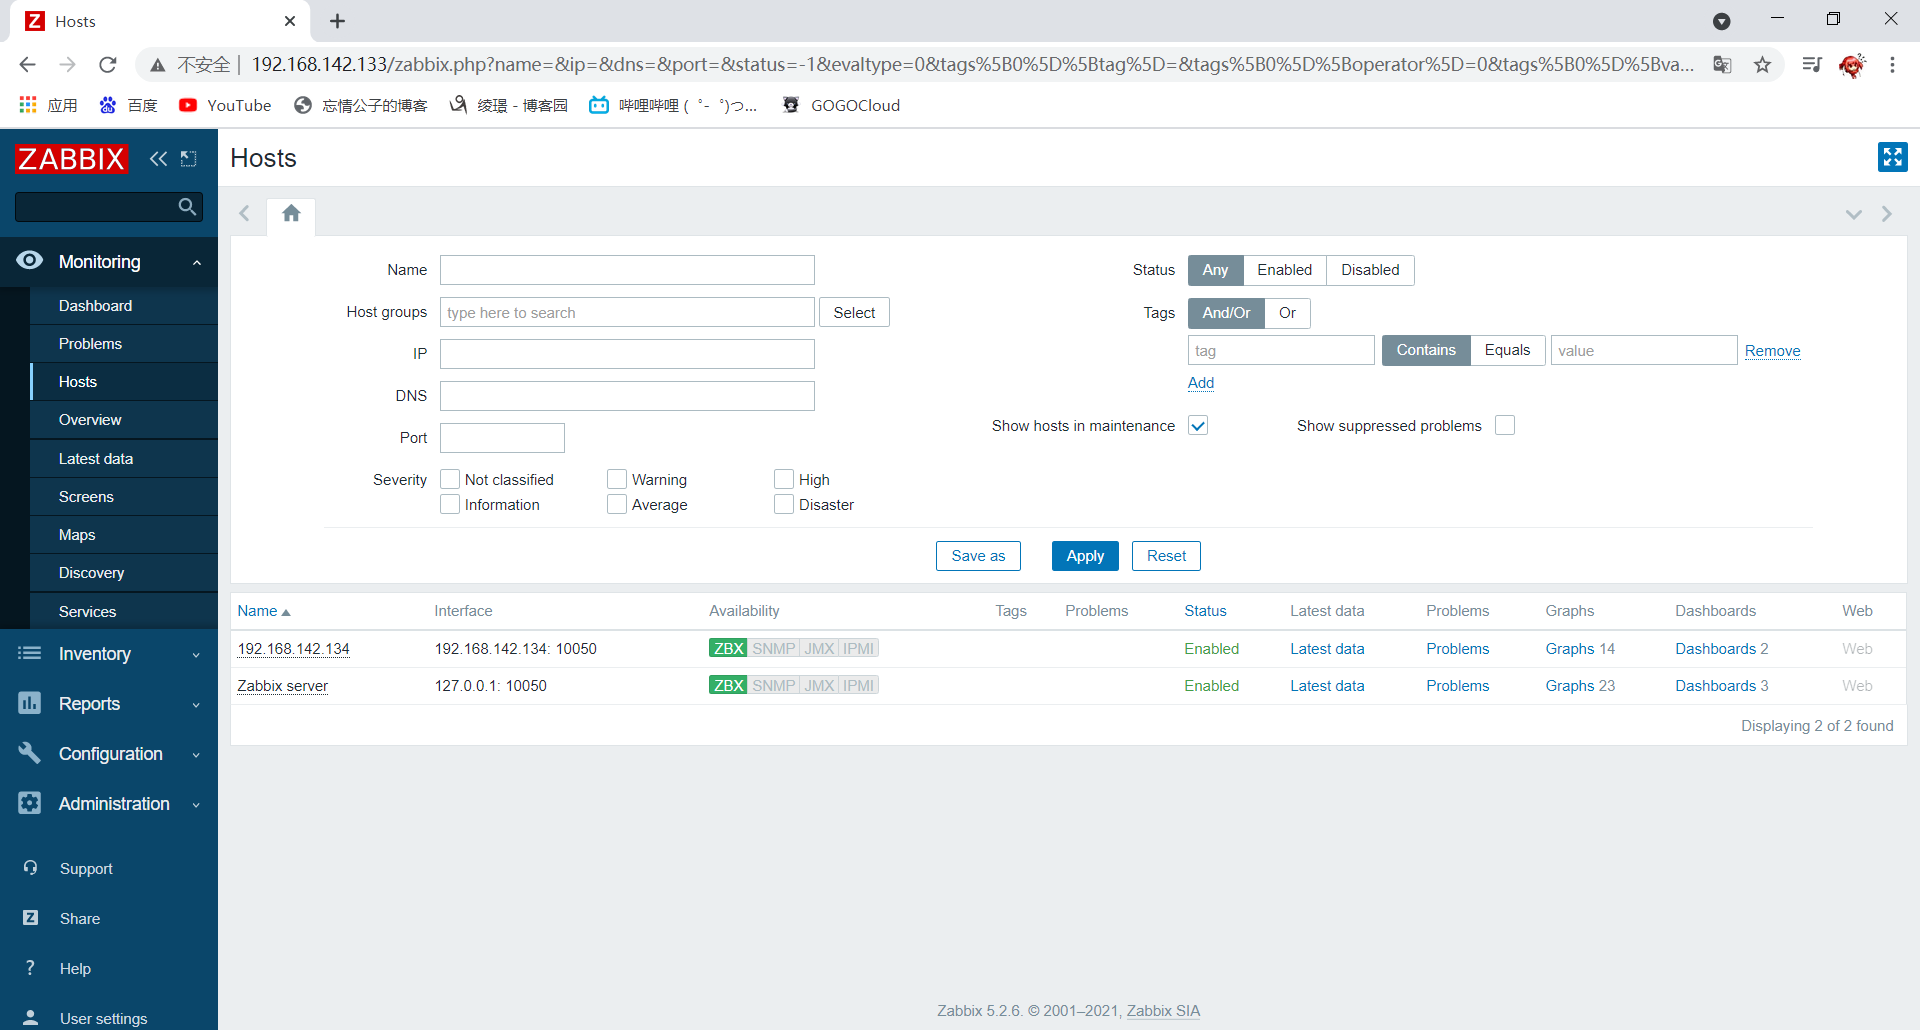Click the Add tag link
Screen dimensions: 1920x1030
[x=1201, y=383]
